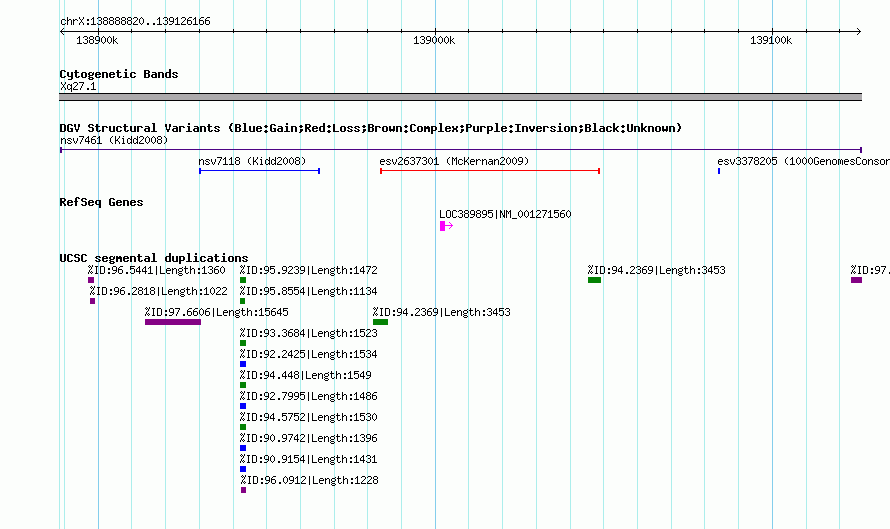Select the nsv7118 (Kidd2008) blue gain bar

(259, 171)
